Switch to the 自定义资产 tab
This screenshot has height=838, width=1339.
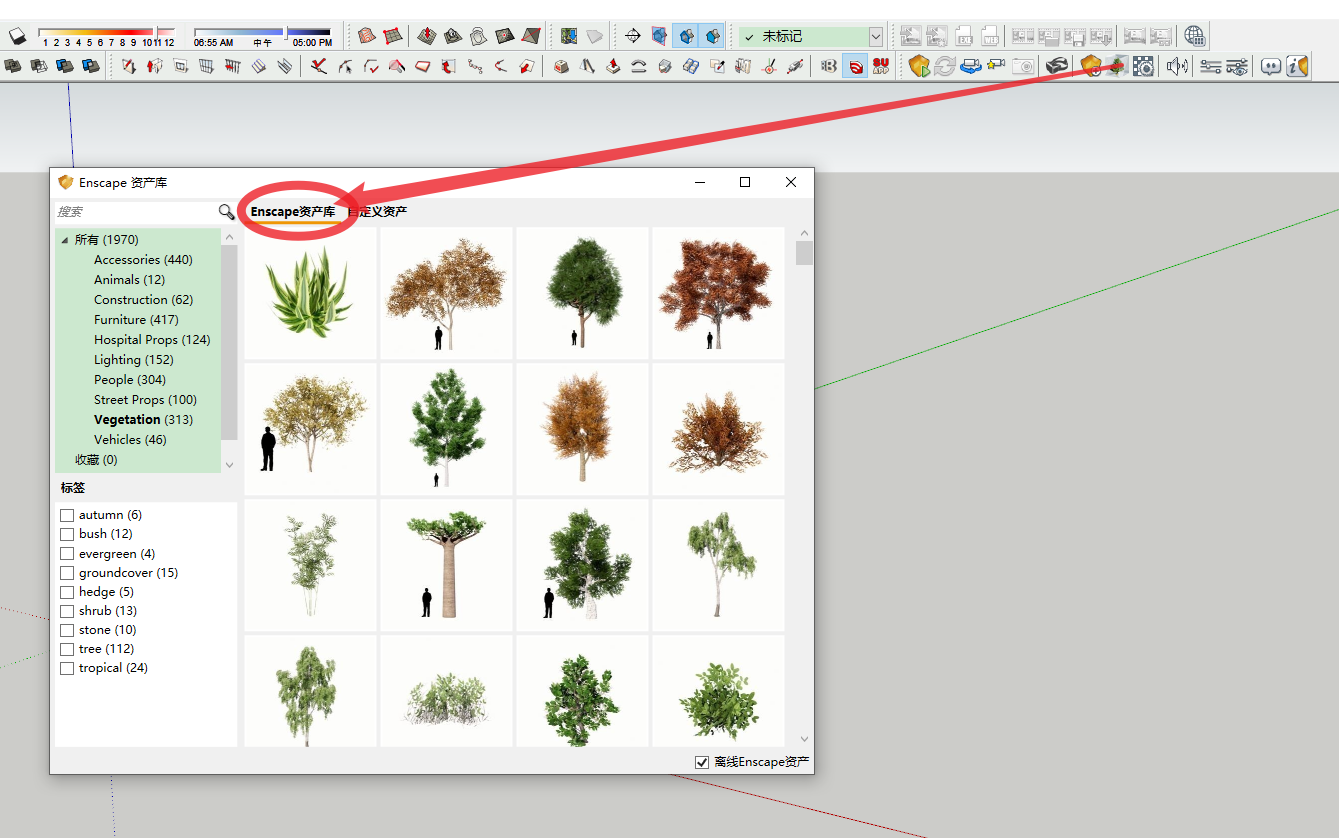378,212
